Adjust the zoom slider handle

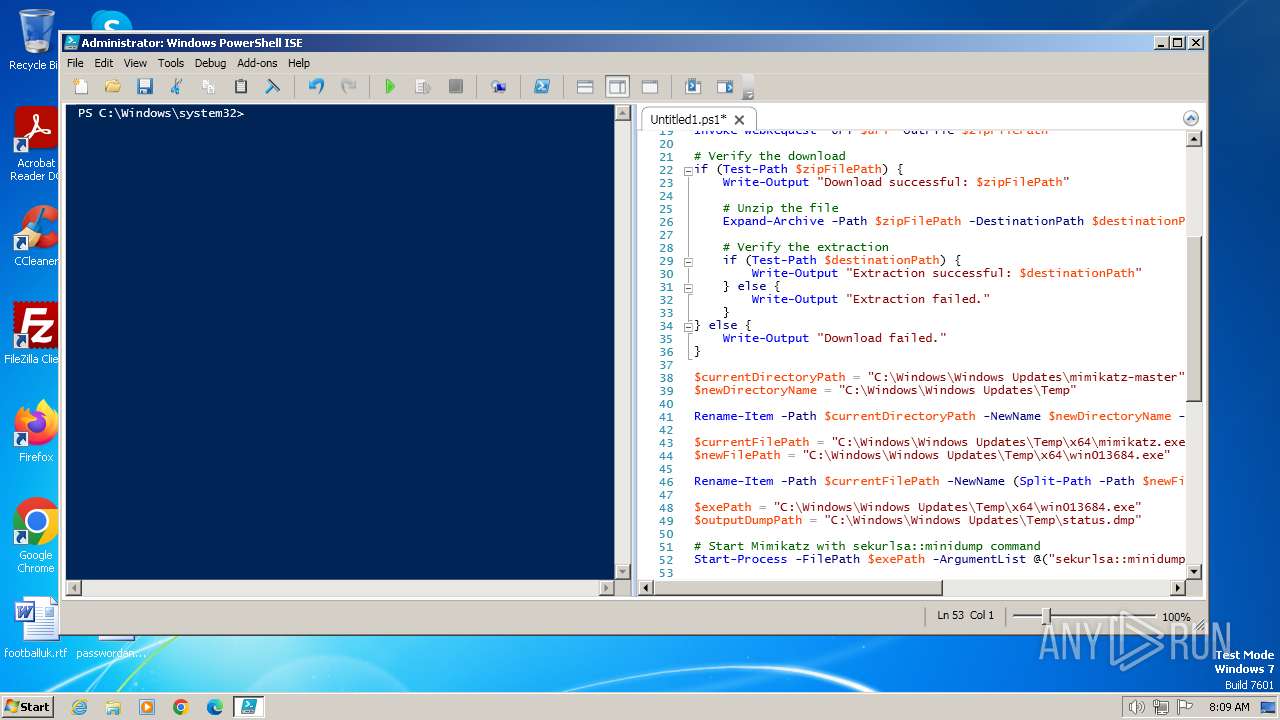(x=1046, y=616)
